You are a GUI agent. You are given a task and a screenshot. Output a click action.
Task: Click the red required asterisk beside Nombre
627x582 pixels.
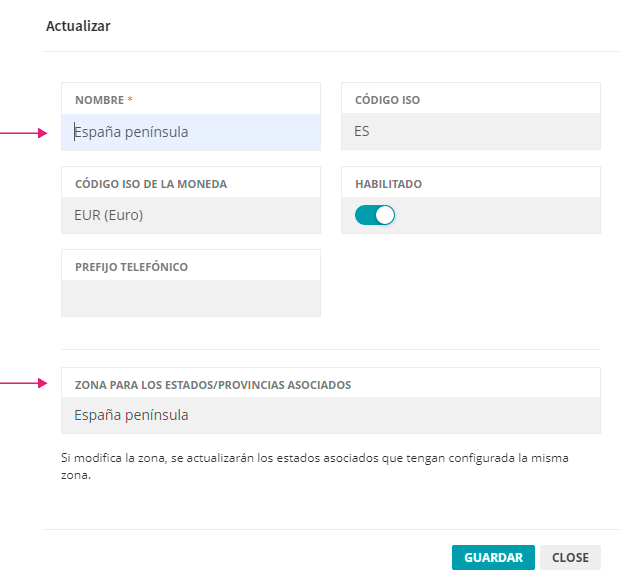(130, 100)
